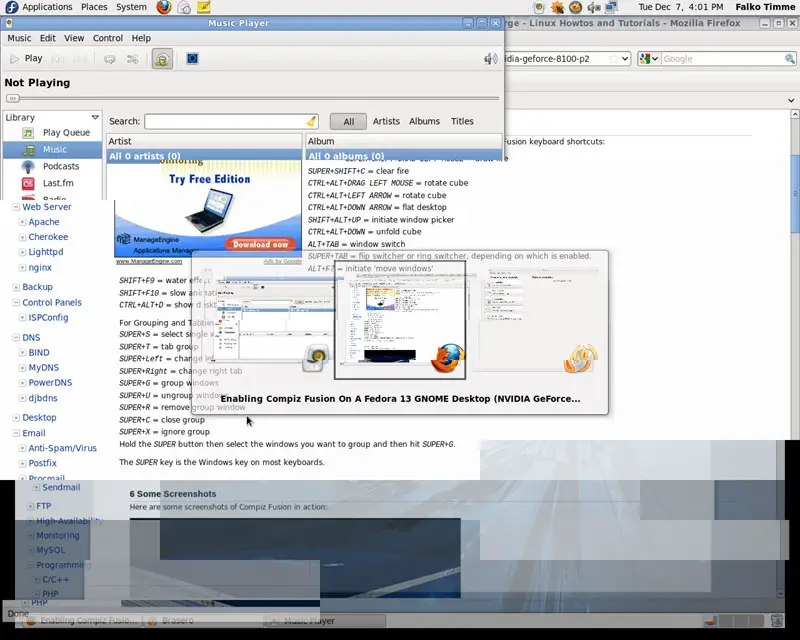
Task: Collapse the Email tree node
Action: pos(16,433)
